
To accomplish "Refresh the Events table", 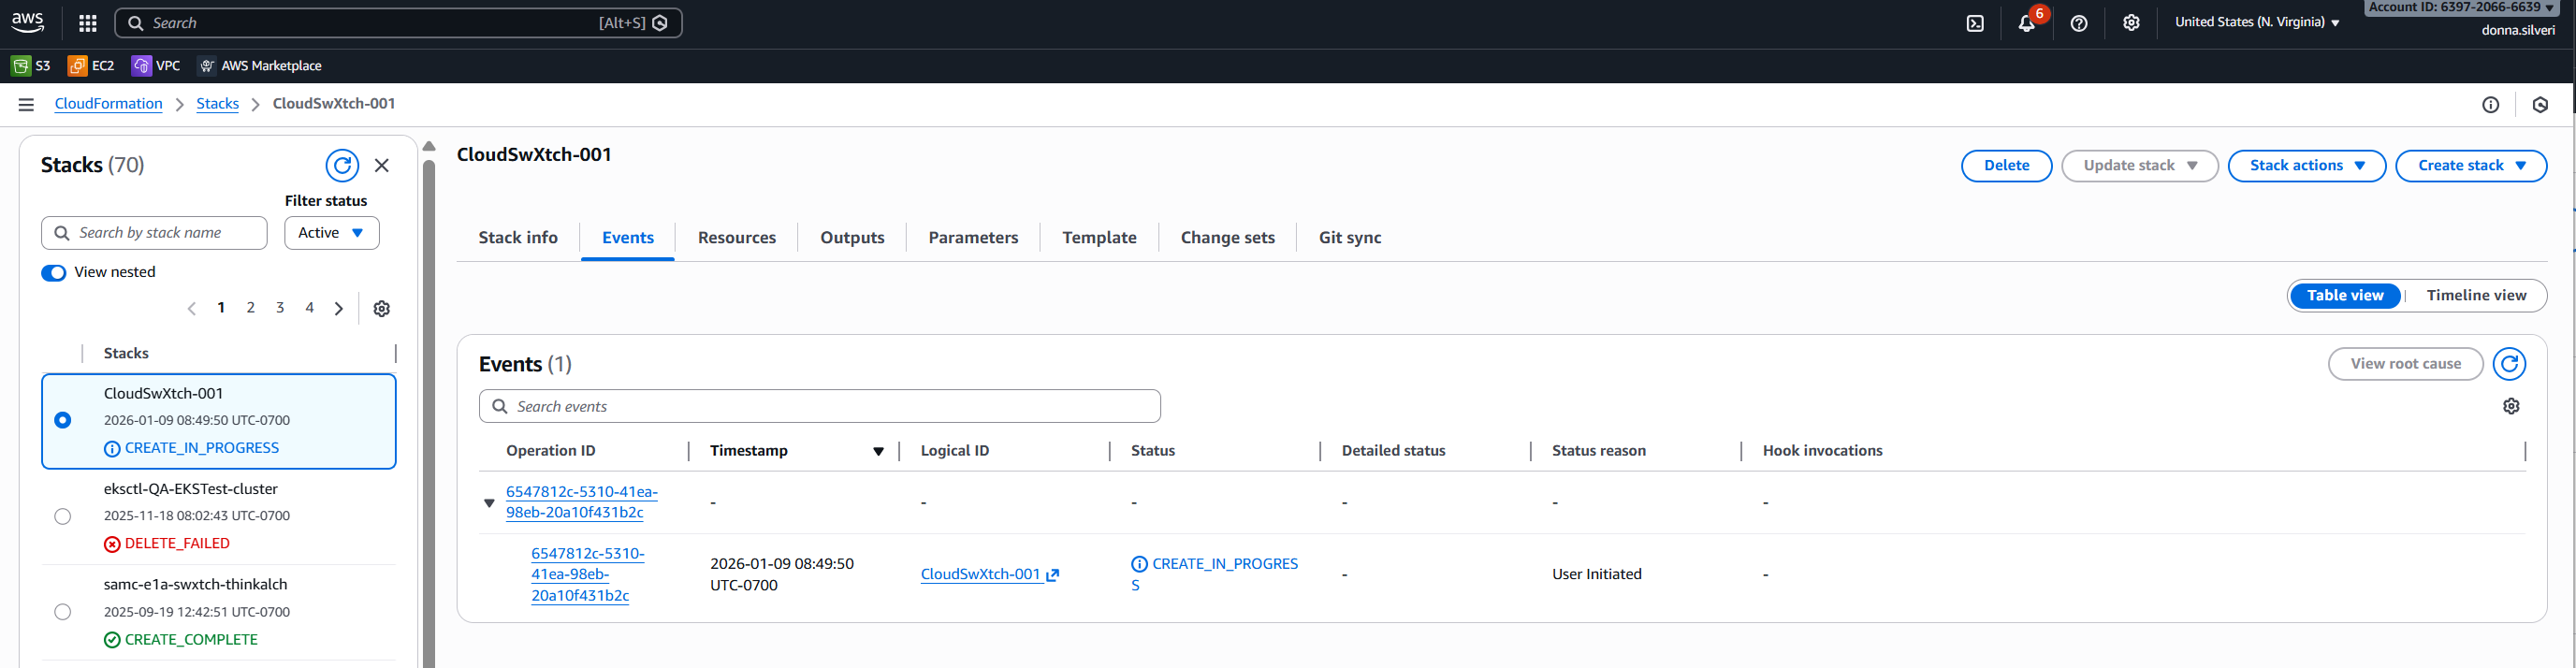I will (x=2508, y=364).
